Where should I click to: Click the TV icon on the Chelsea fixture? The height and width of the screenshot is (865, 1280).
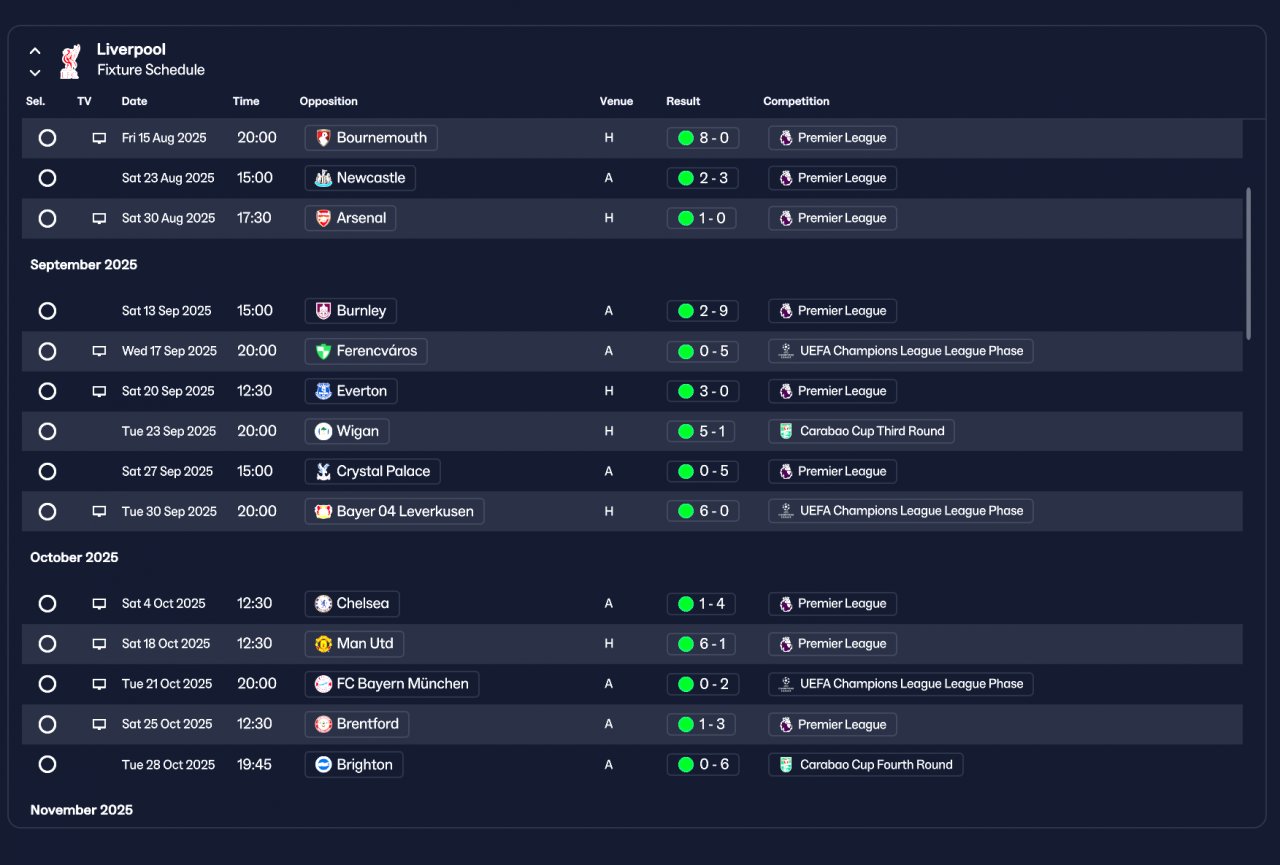pos(99,604)
